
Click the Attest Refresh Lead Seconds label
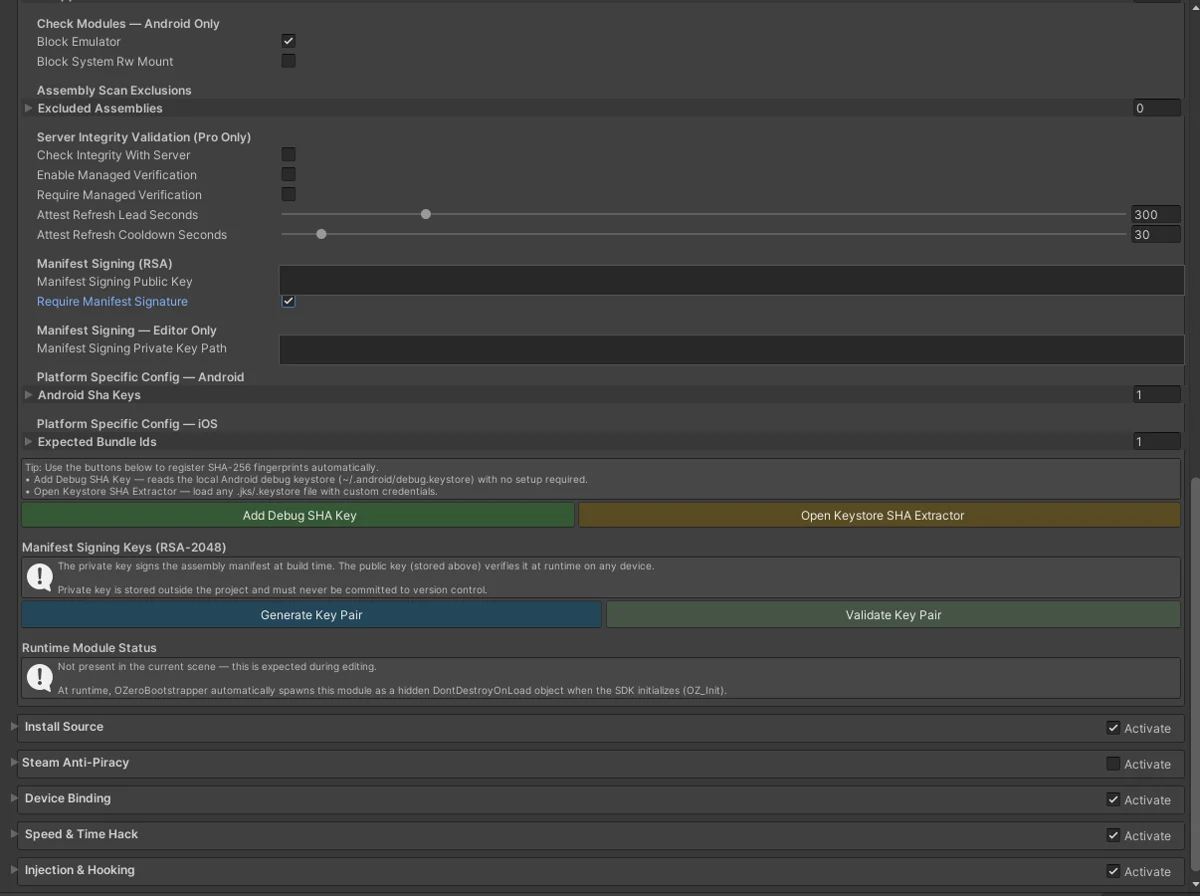point(117,215)
